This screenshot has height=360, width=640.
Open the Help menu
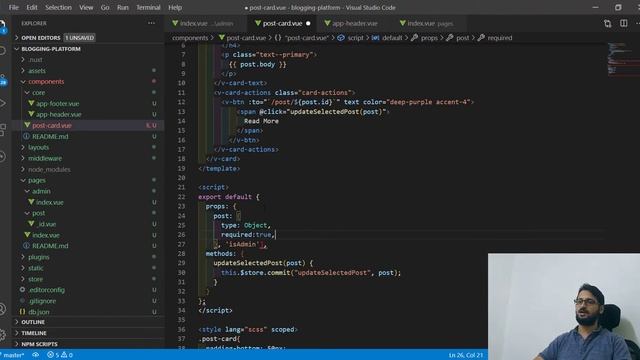pyautogui.click(x=175, y=7)
